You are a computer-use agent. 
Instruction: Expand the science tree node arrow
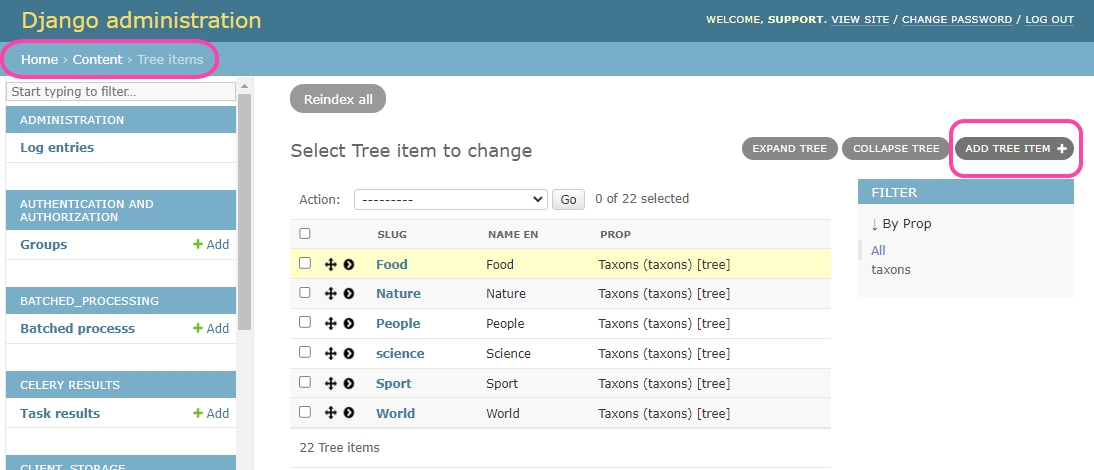click(x=349, y=354)
